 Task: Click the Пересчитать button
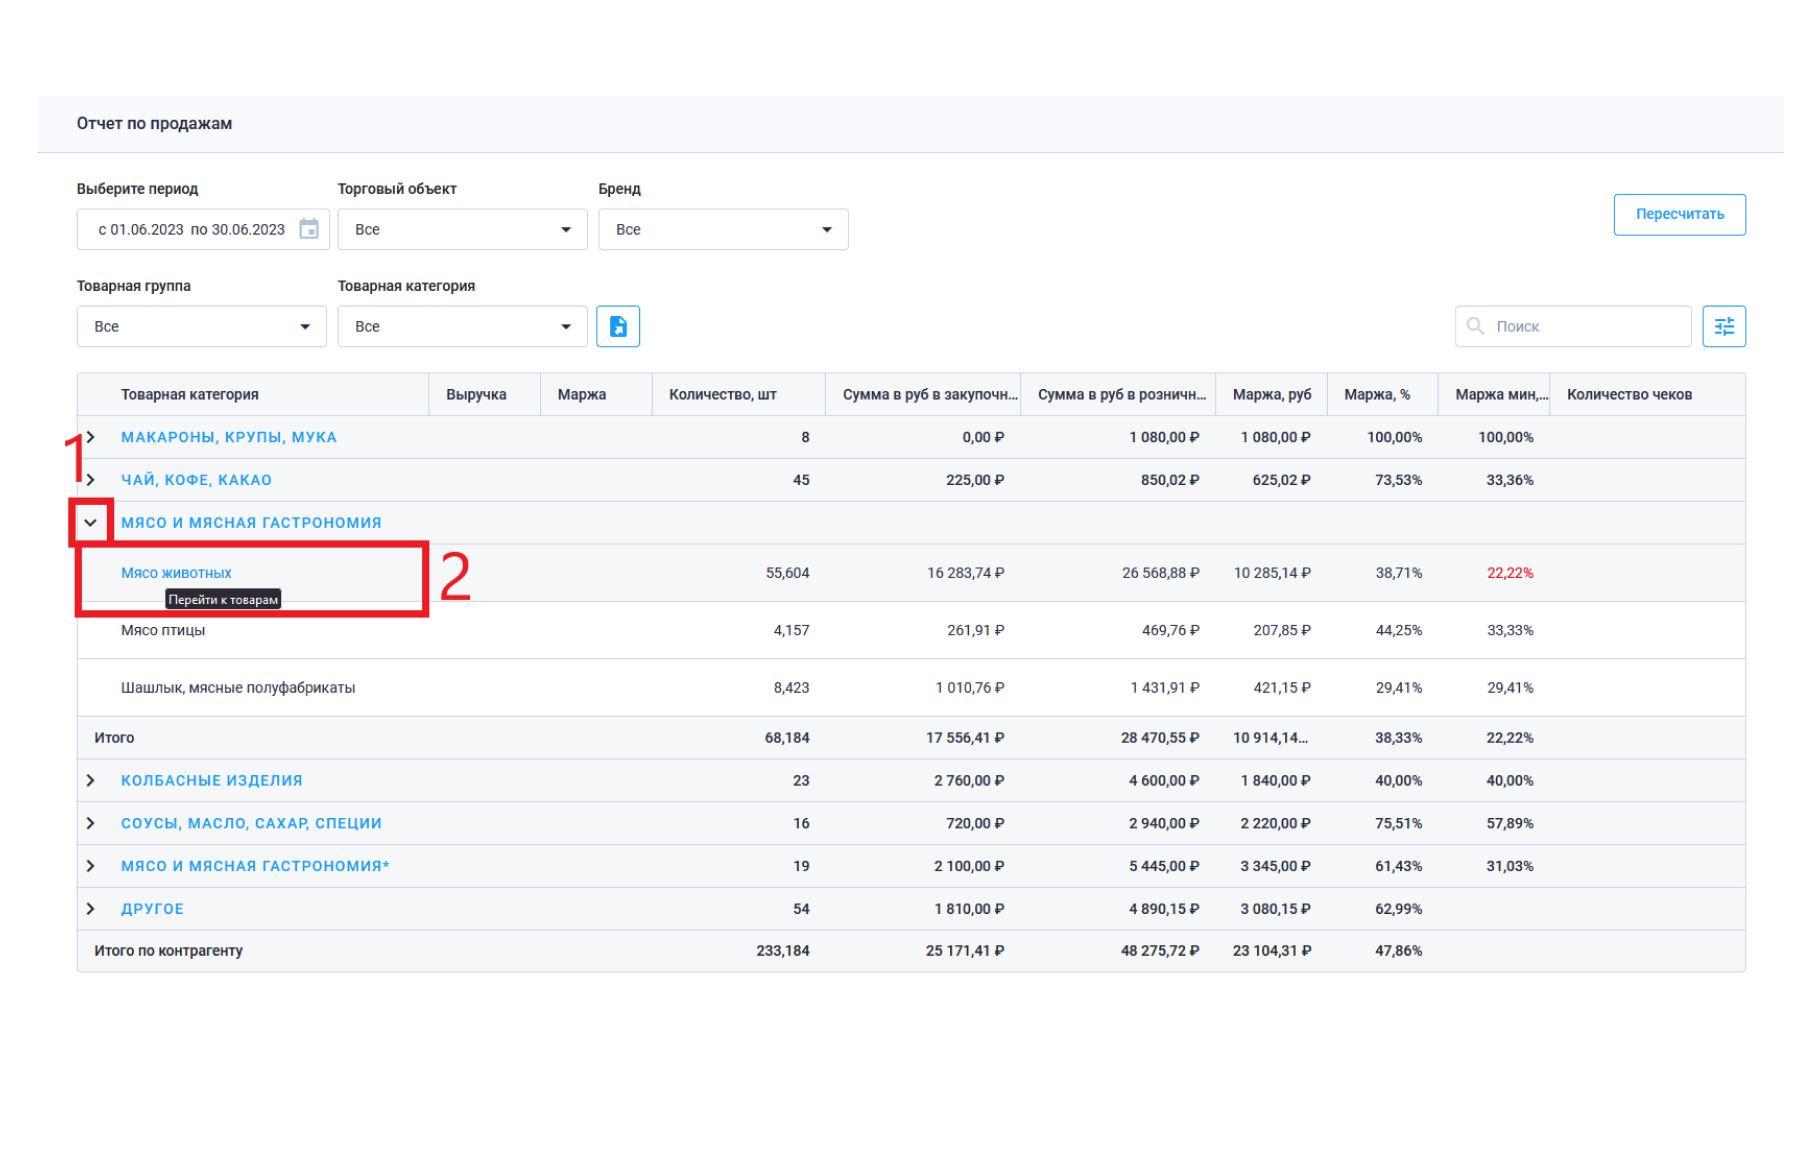1679,214
